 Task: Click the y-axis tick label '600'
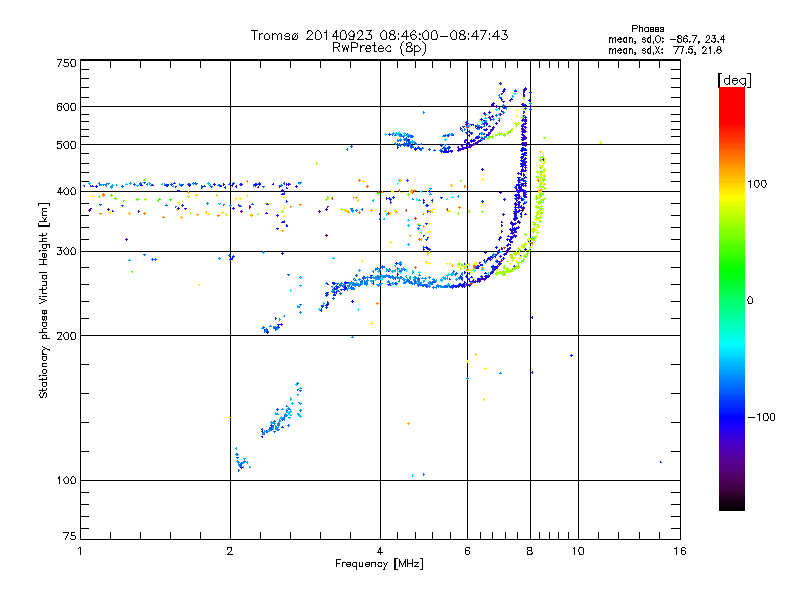(x=66, y=107)
